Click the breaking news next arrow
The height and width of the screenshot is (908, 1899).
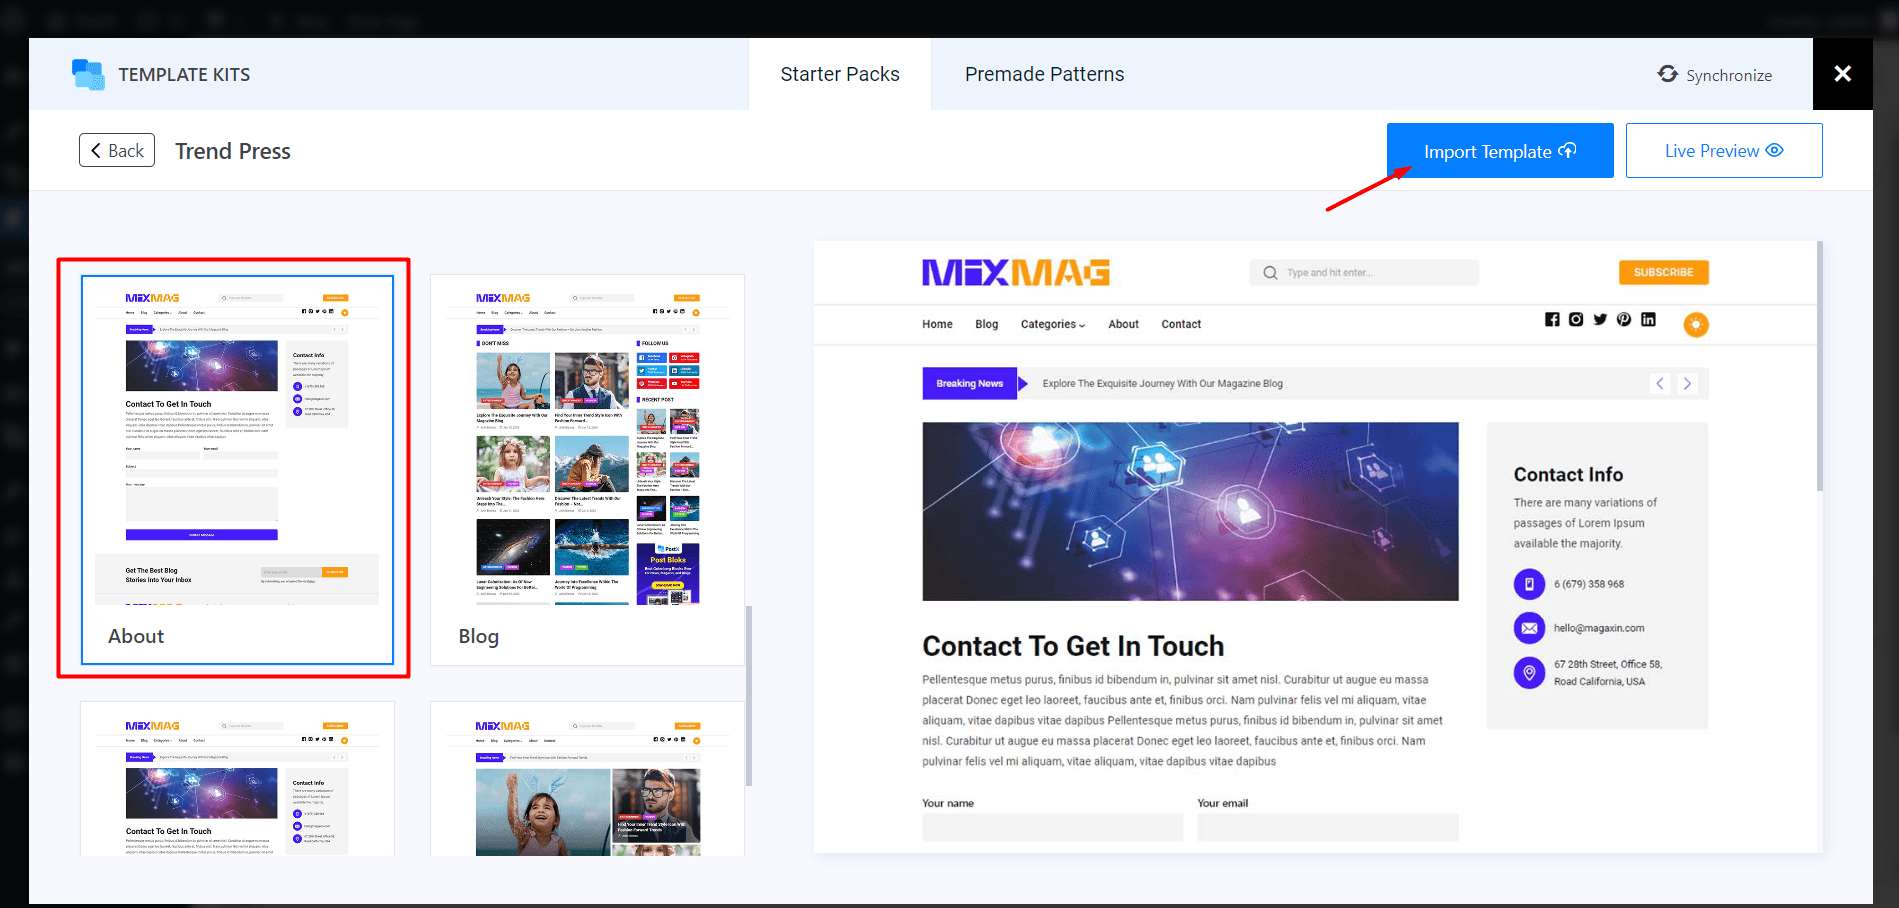coord(1687,383)
